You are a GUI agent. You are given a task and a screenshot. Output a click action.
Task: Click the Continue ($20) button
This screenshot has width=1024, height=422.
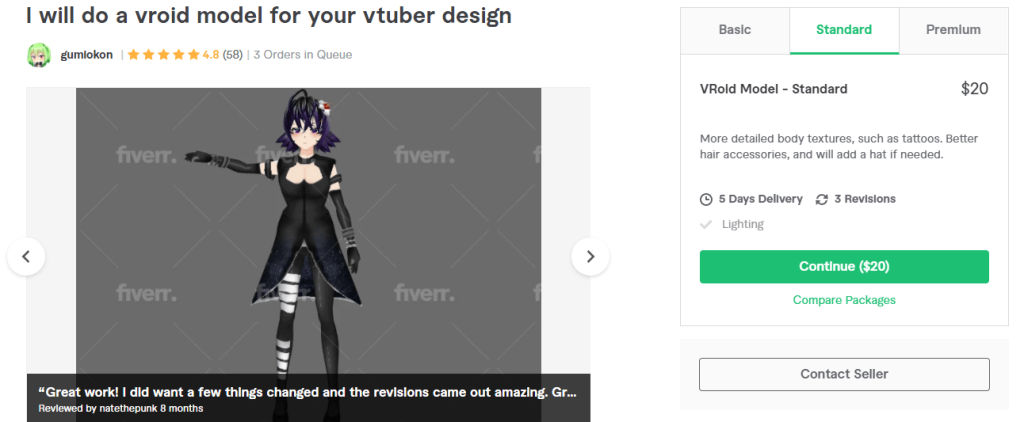coord(844,267)
